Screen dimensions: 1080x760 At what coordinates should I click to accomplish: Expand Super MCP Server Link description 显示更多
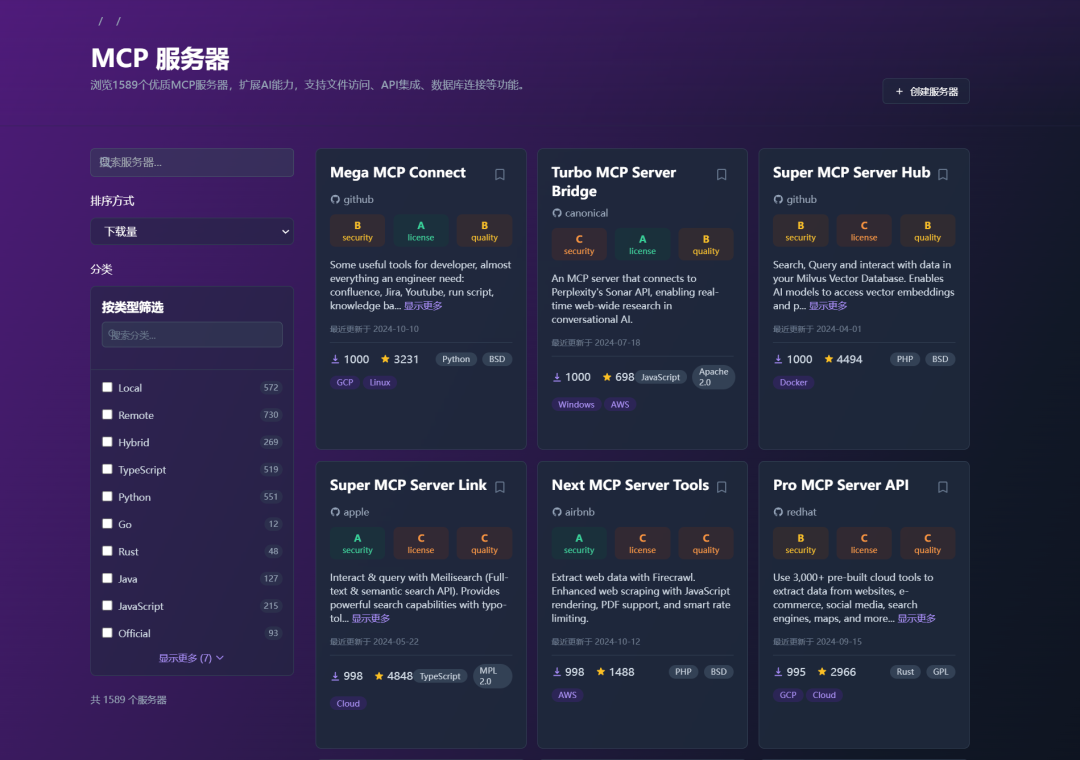click(371, 619)
